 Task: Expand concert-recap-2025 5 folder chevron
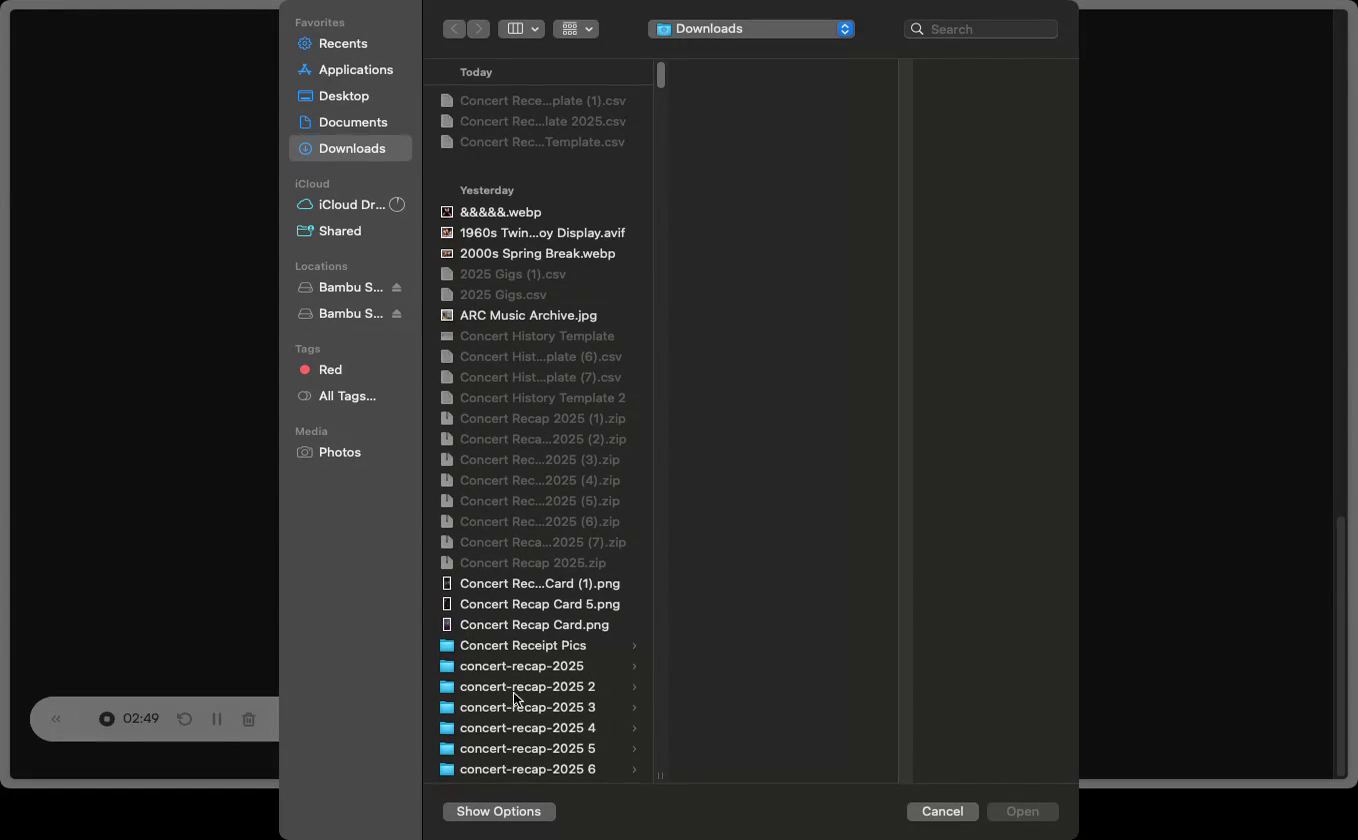click(634, 749)
